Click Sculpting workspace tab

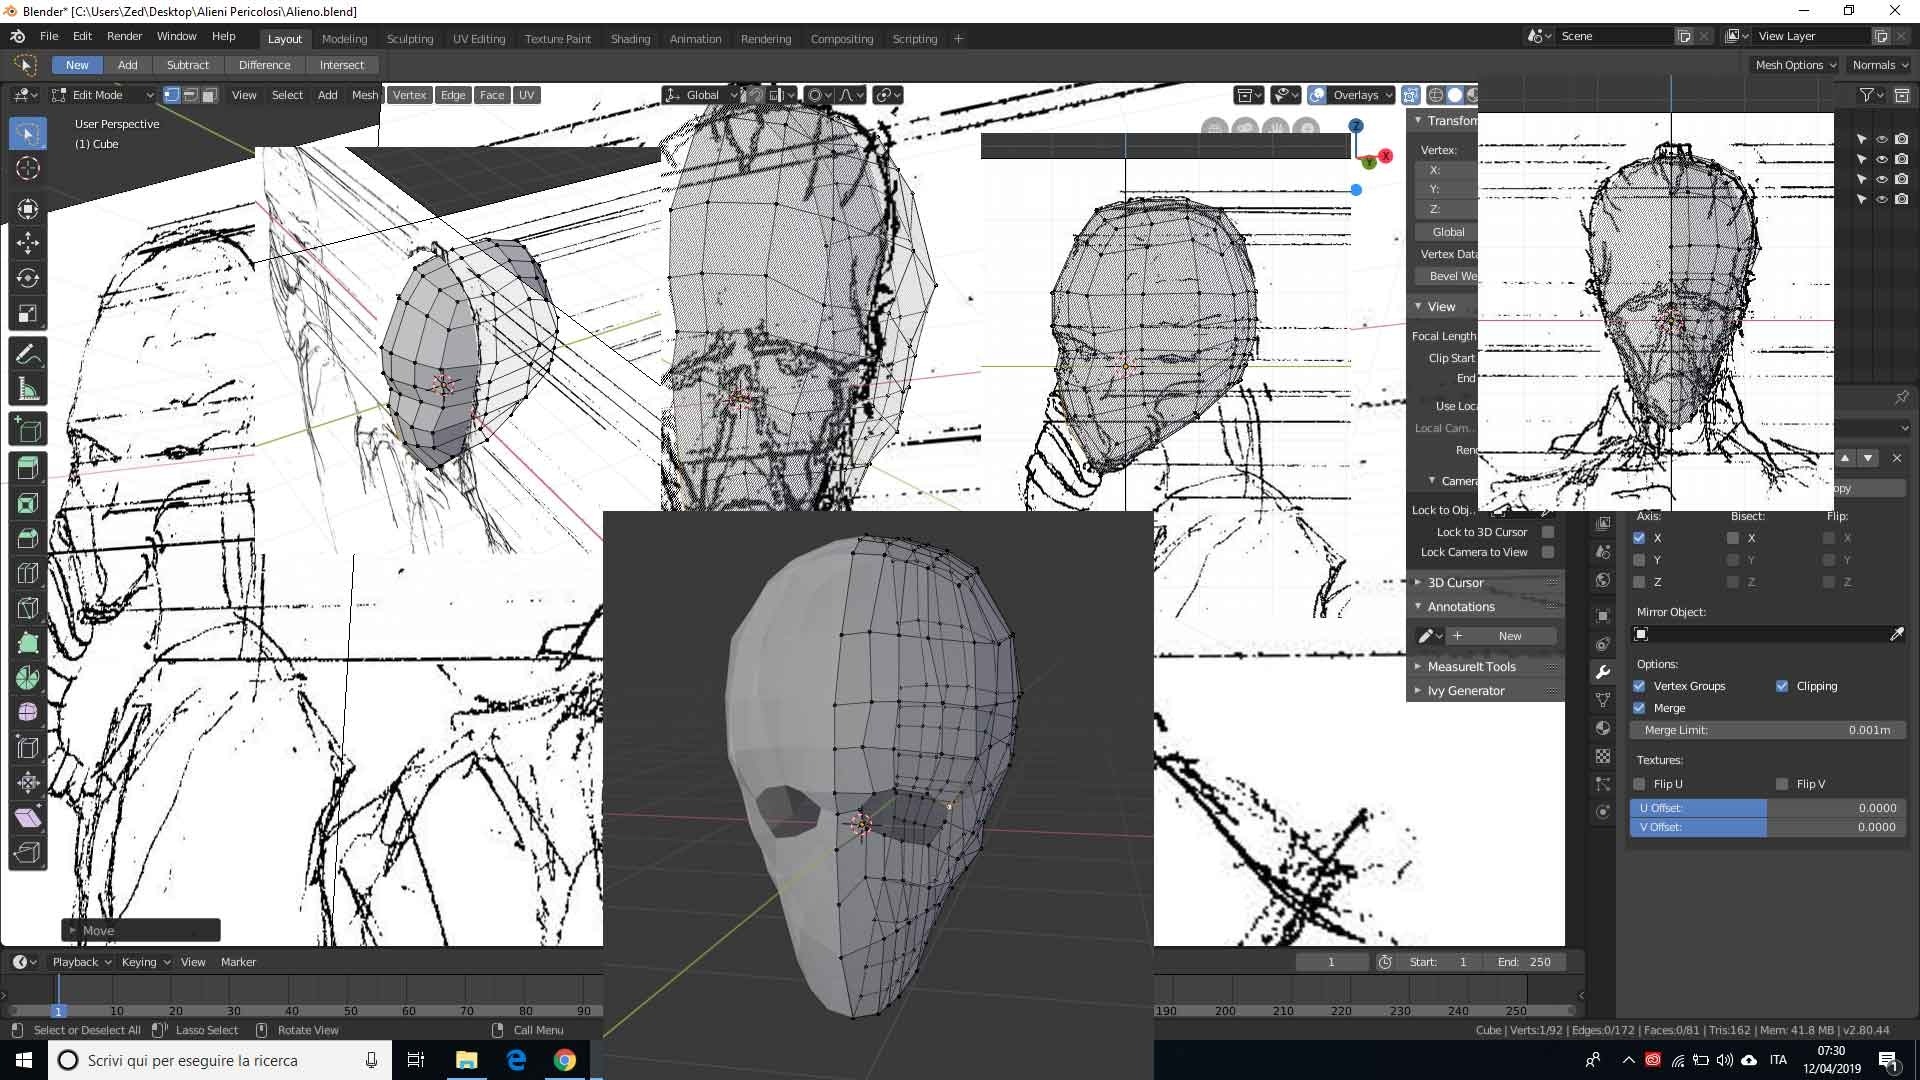409,37
